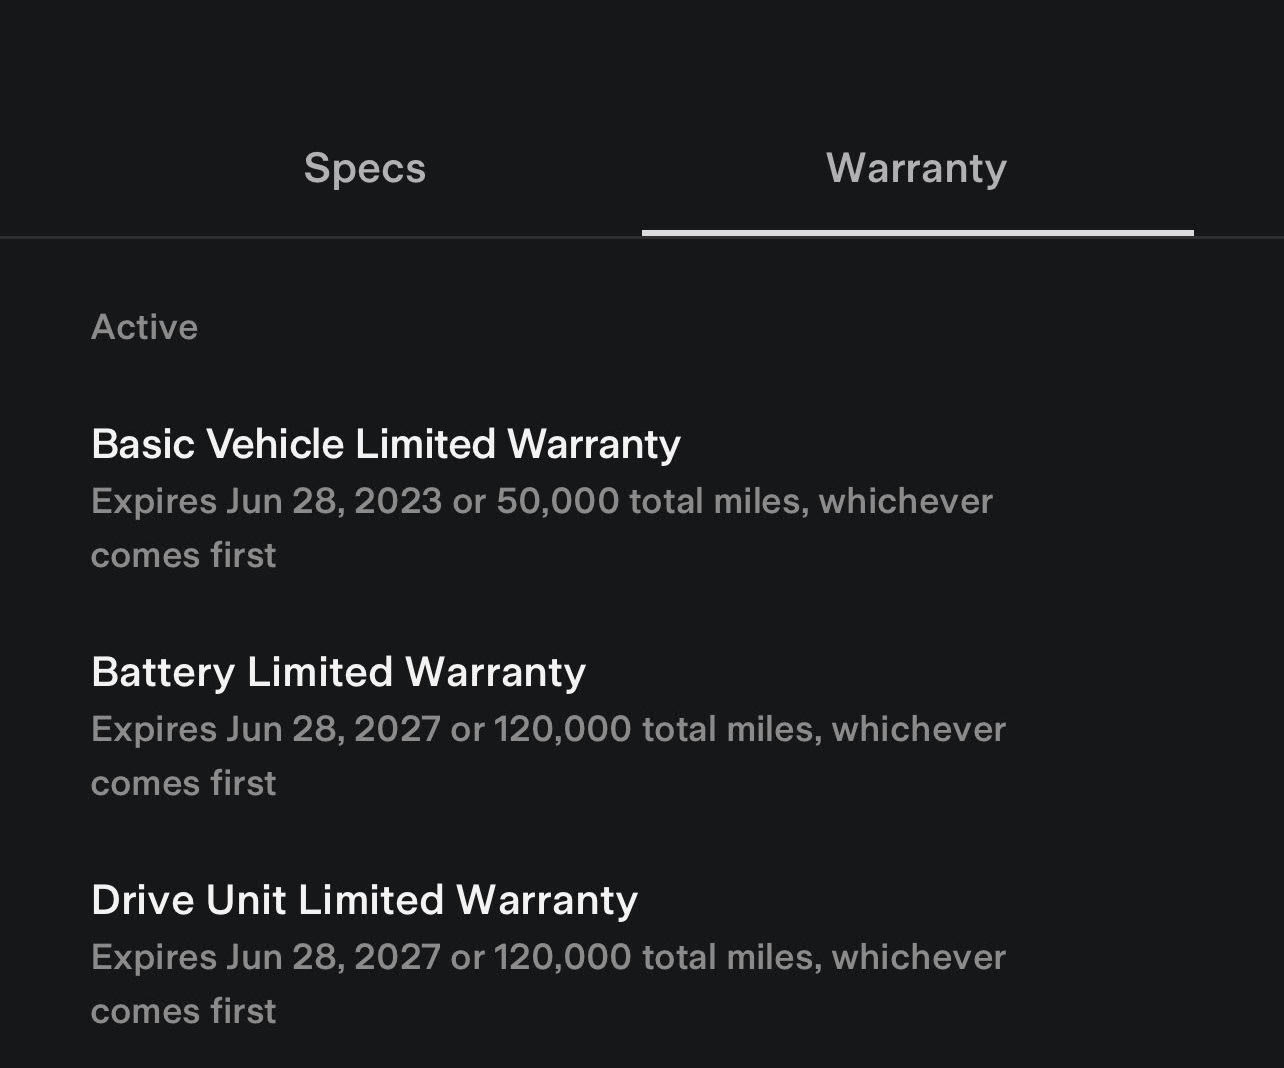Click 'comes first' under Basic Vehicle warranty

click(x=183, y=555)
